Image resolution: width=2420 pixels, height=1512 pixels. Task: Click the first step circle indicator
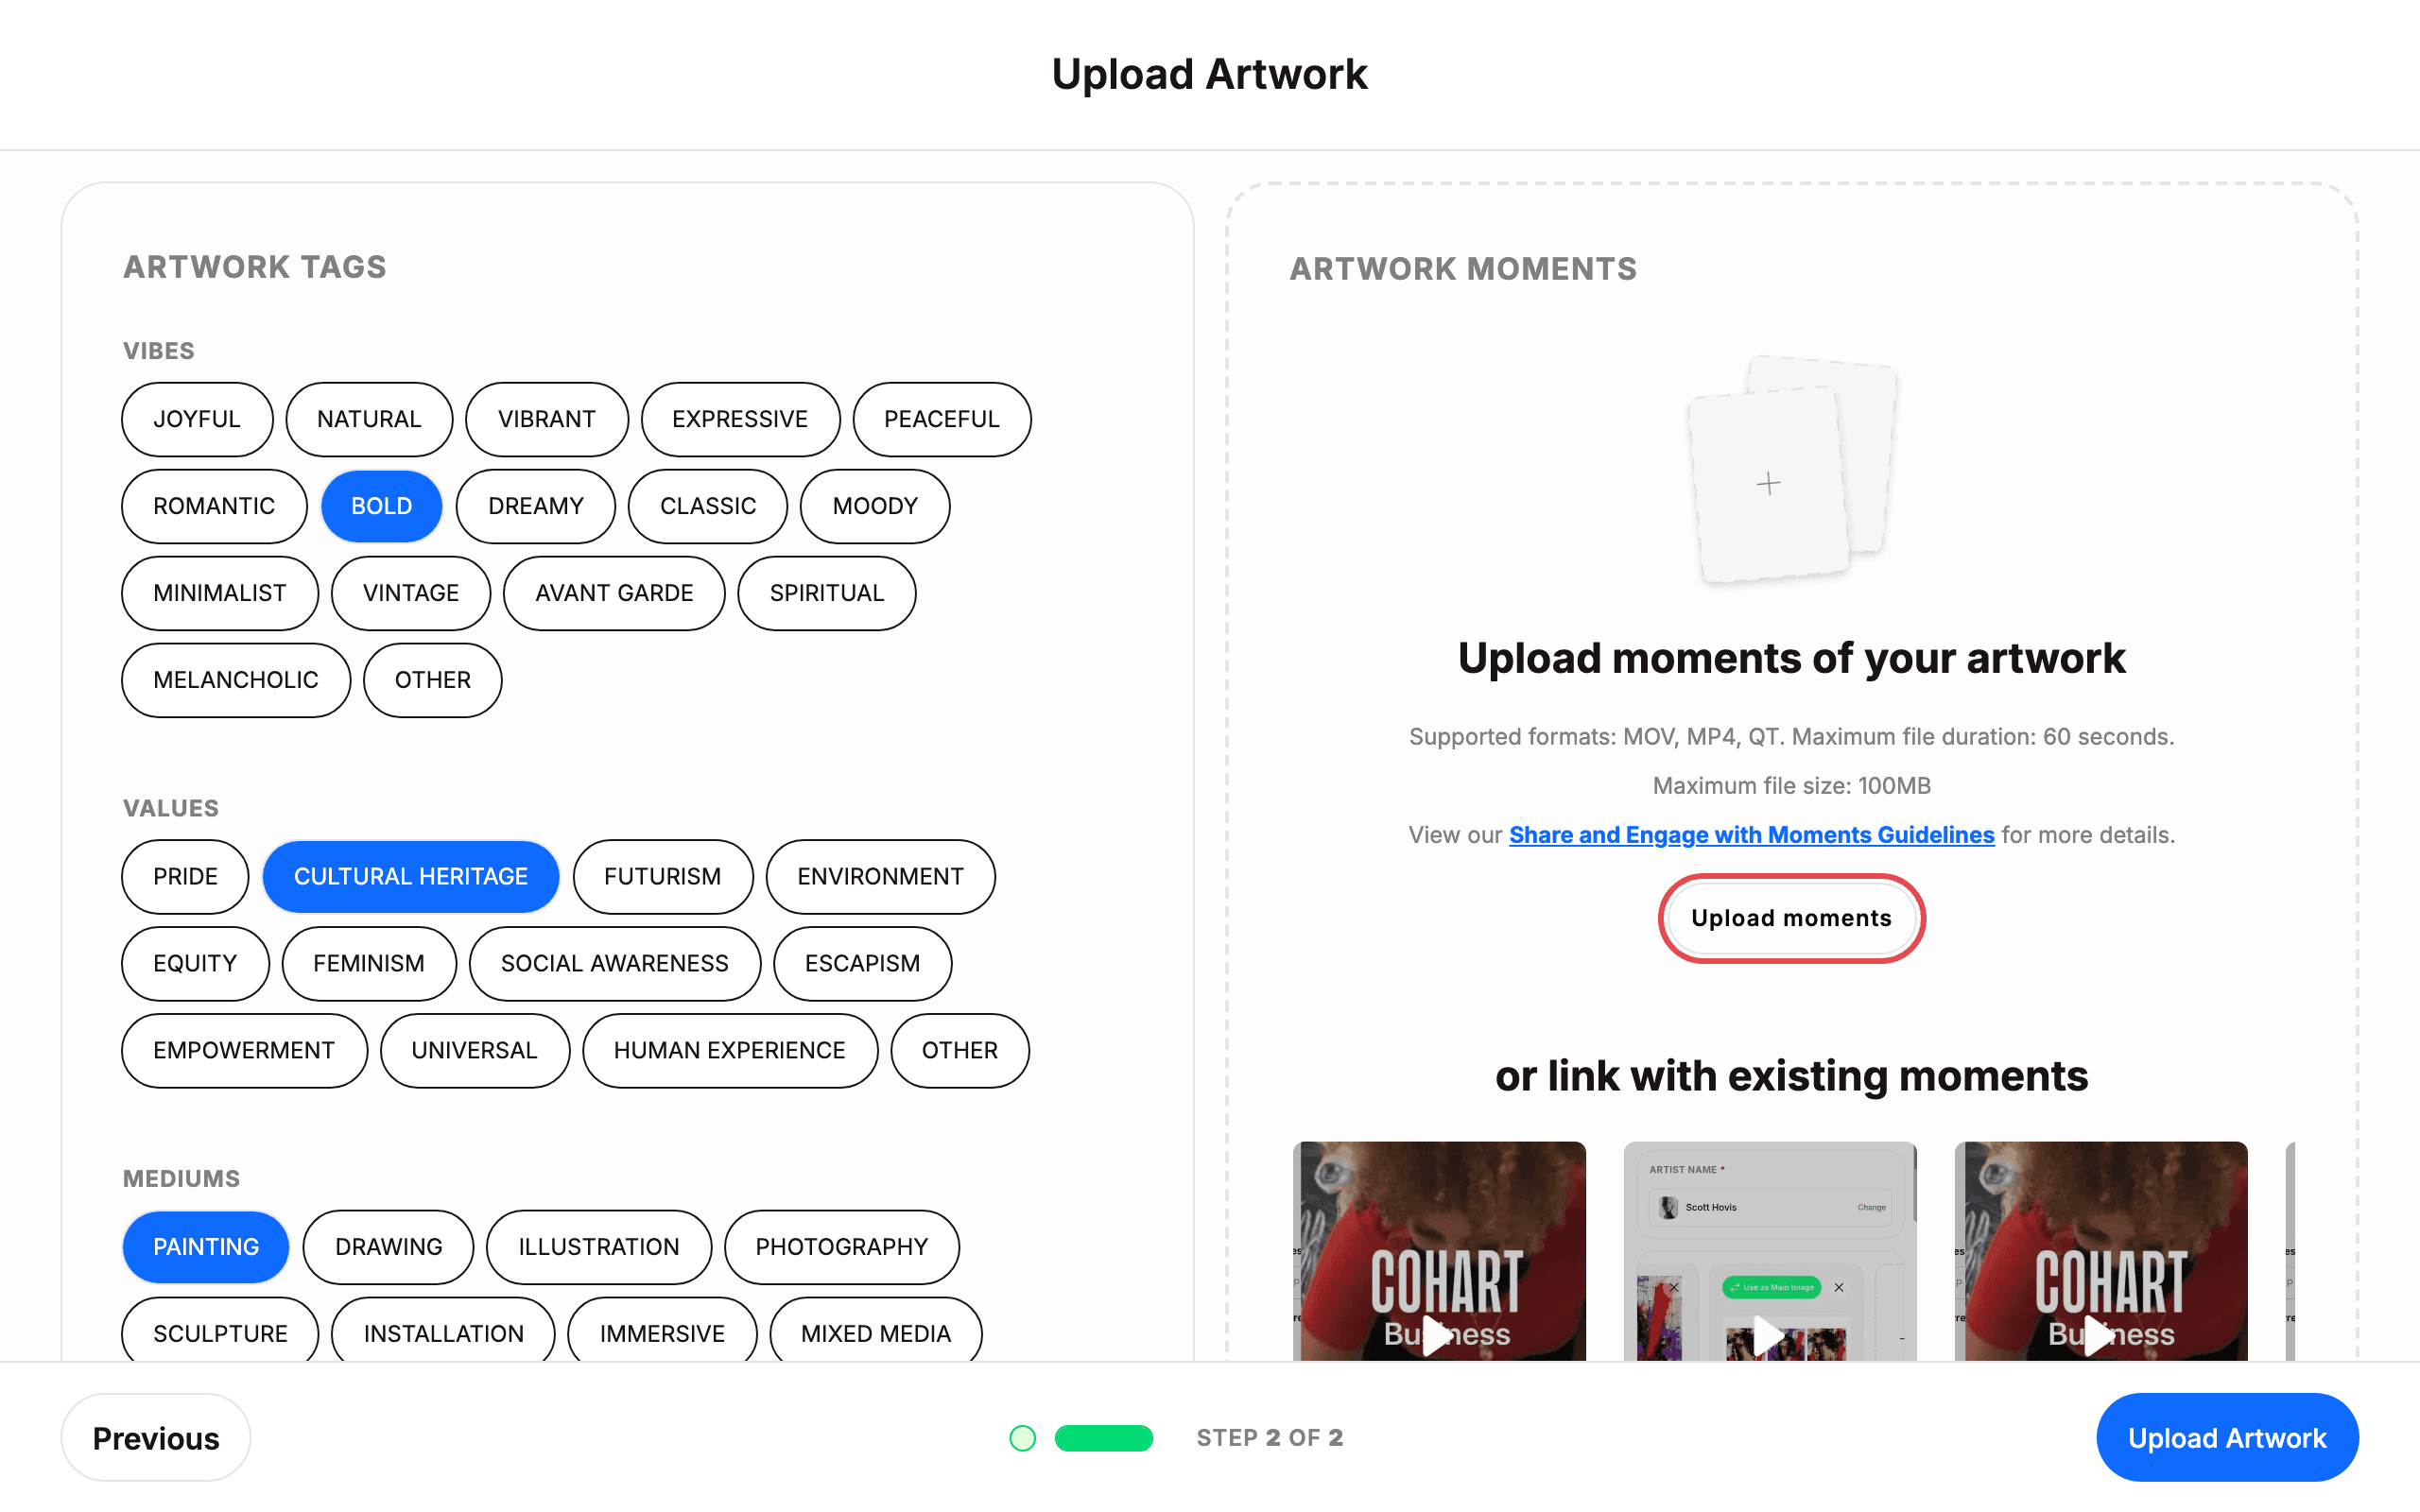[1022, 1438]
